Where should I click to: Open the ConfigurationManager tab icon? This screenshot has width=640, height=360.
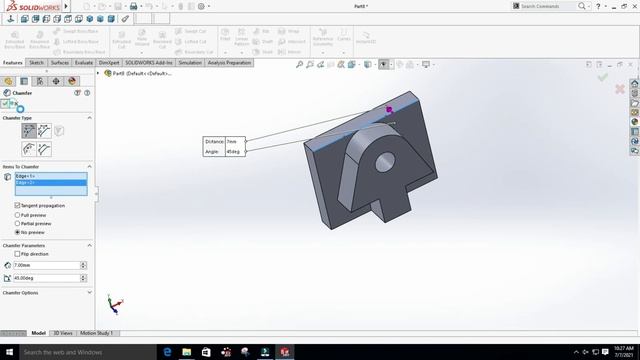point(40,81)
